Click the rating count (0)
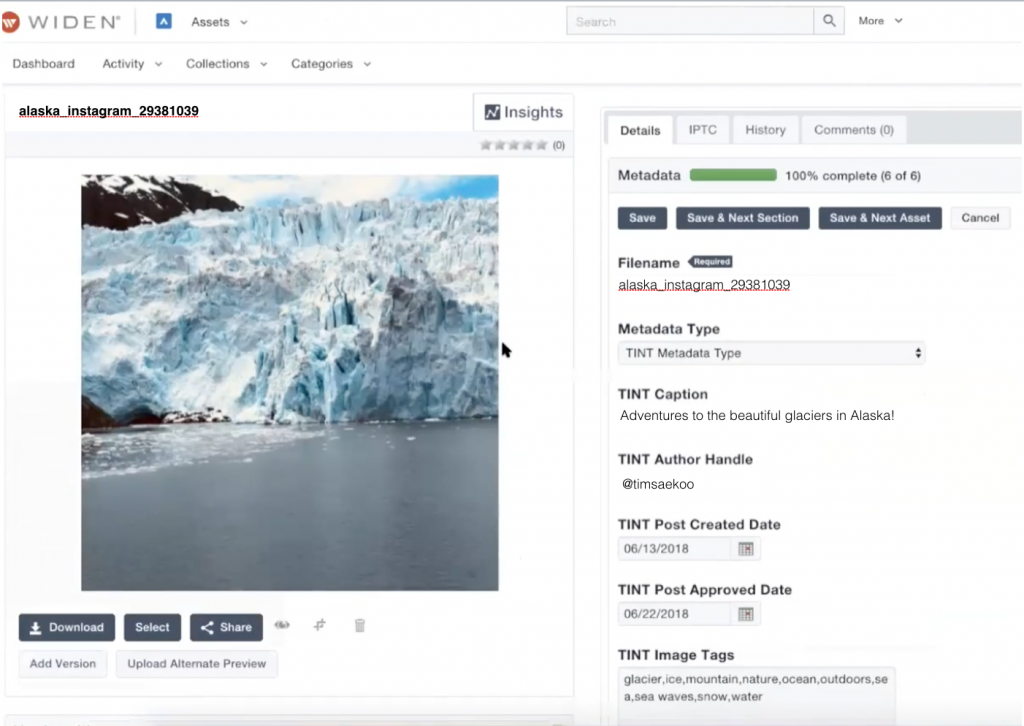The width and height of the screenshot is (1024, 726). click(559, 145)
